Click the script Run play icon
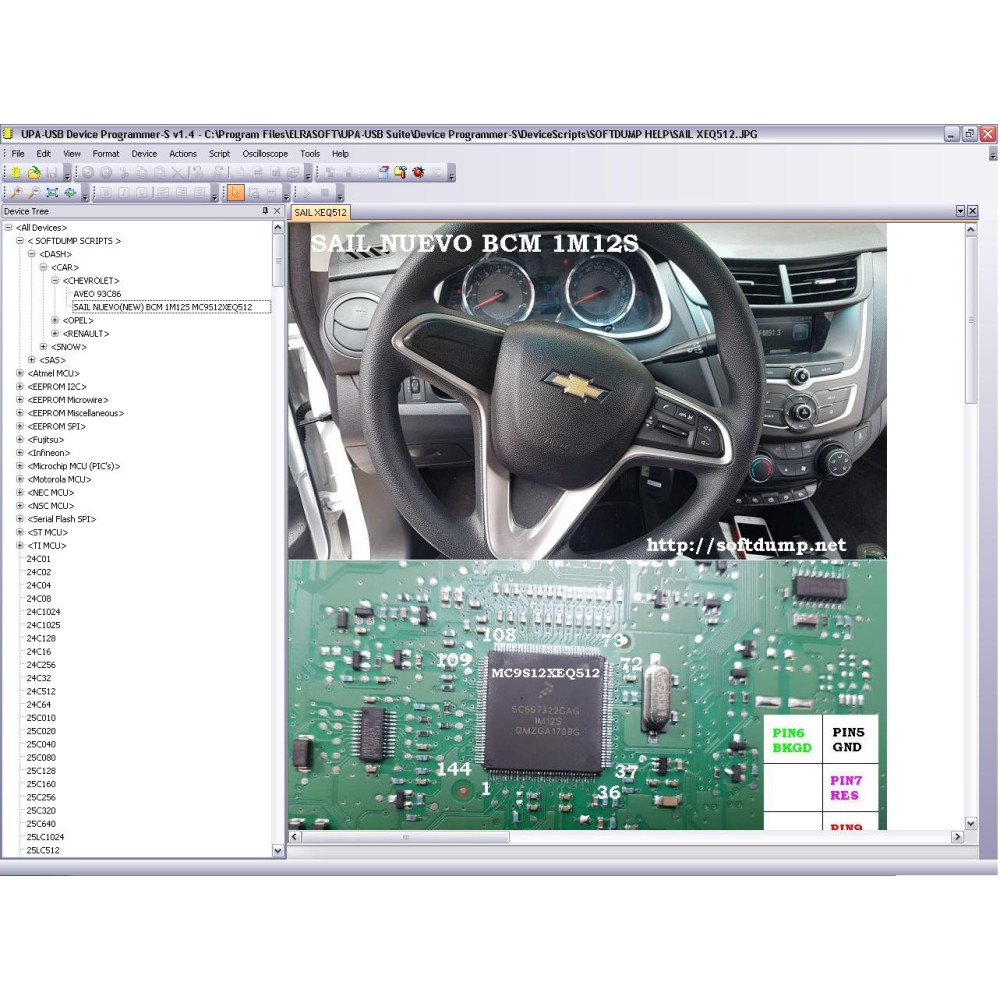Viewport: 1000px width, 1000px height. (306, 193)
